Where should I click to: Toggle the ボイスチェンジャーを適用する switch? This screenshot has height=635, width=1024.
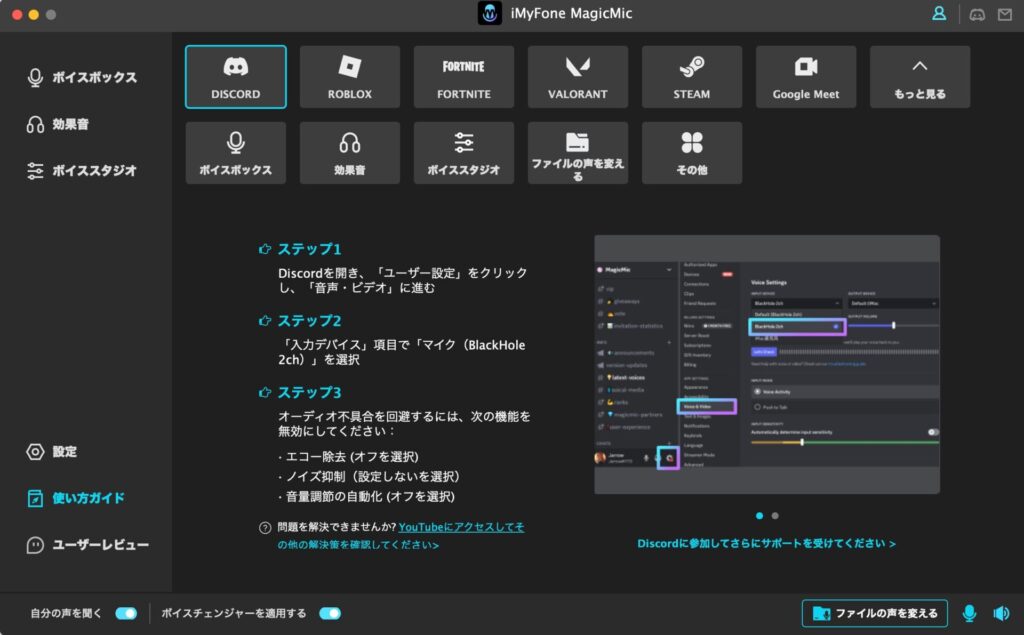click(x=330, y=613)
